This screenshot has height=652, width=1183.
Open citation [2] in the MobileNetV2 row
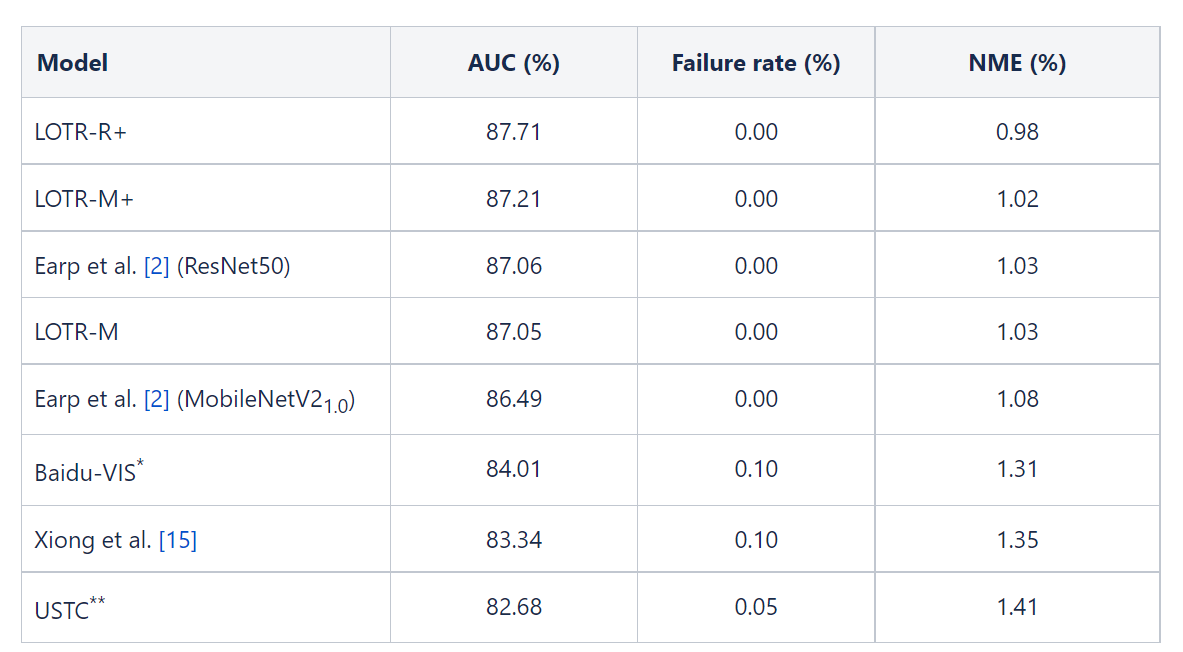(x=156, y=400)
